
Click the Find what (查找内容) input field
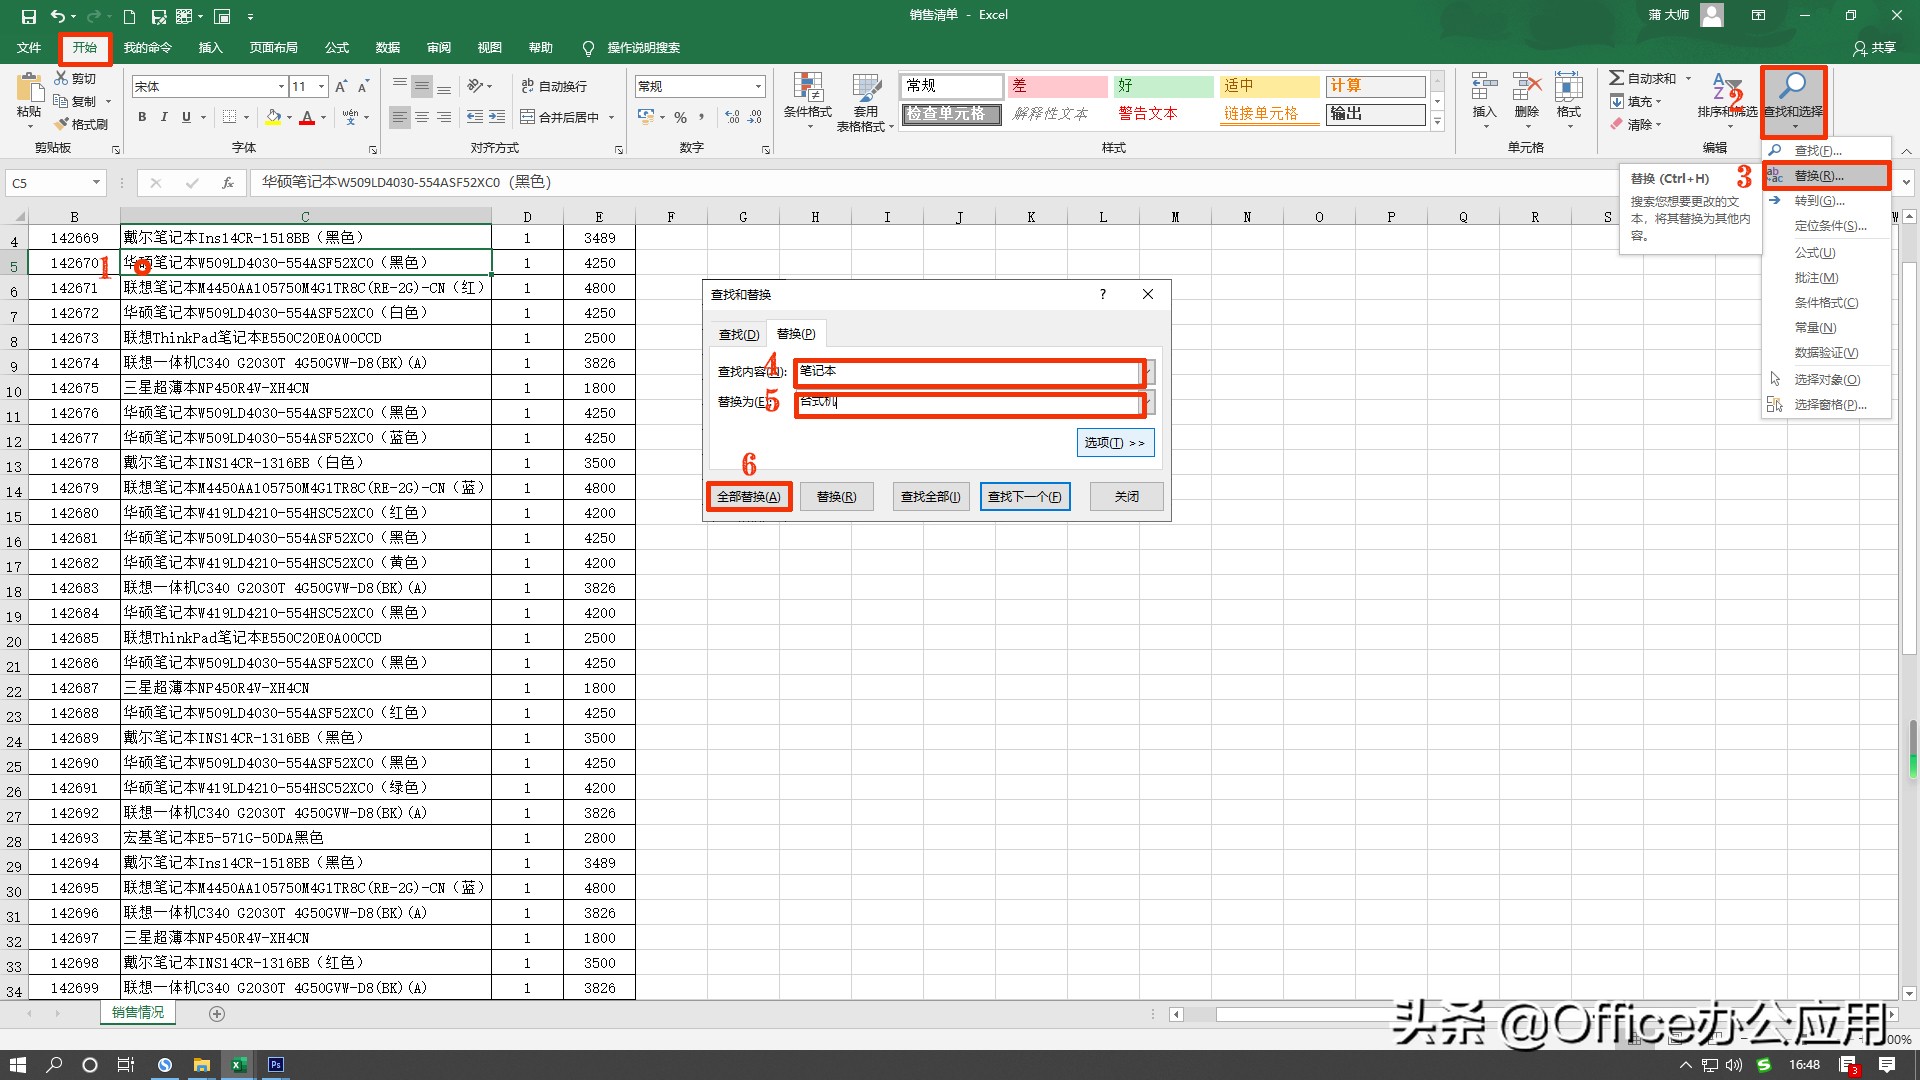pyautogui.click(x=969, y=372)
